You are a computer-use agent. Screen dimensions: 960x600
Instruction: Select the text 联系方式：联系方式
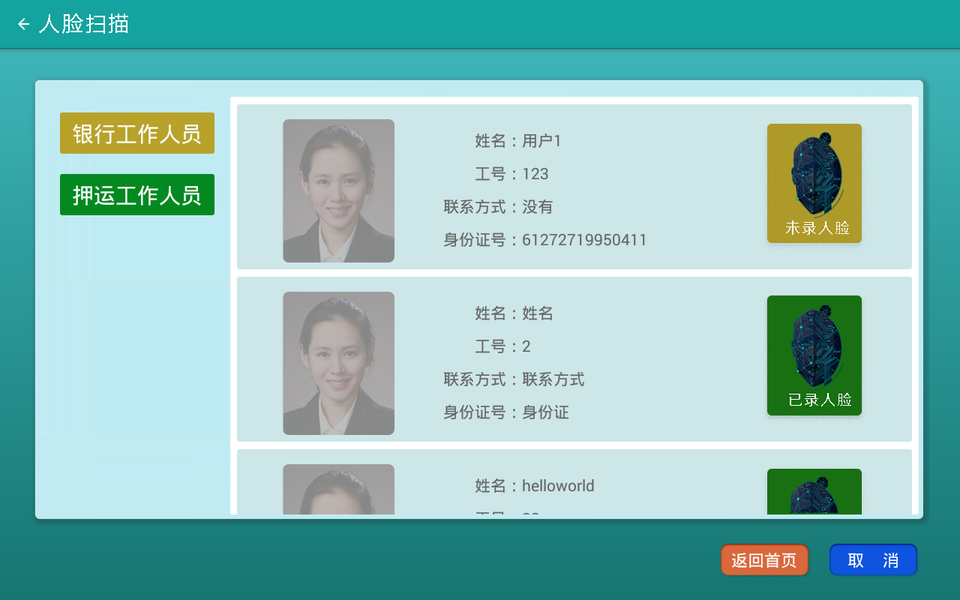pyautogui.click(x=514, y=380)
